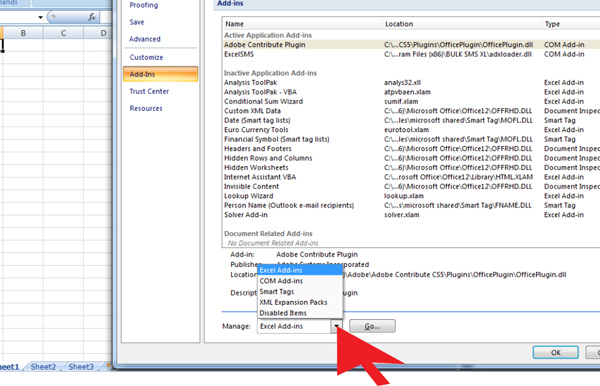Choose COM Add-ins in dropdown list
Viewport: 600px width, 386px height.
(300, 281)
